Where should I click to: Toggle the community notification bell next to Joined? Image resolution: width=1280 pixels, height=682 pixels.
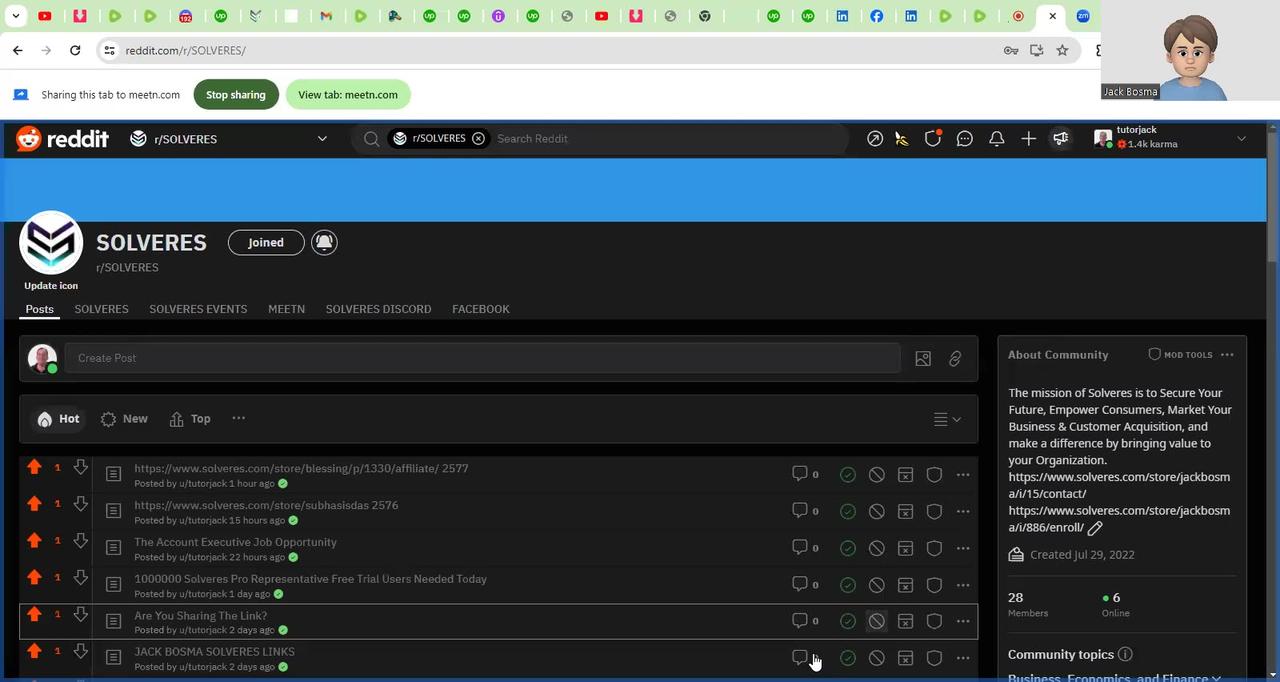[324, 243]
